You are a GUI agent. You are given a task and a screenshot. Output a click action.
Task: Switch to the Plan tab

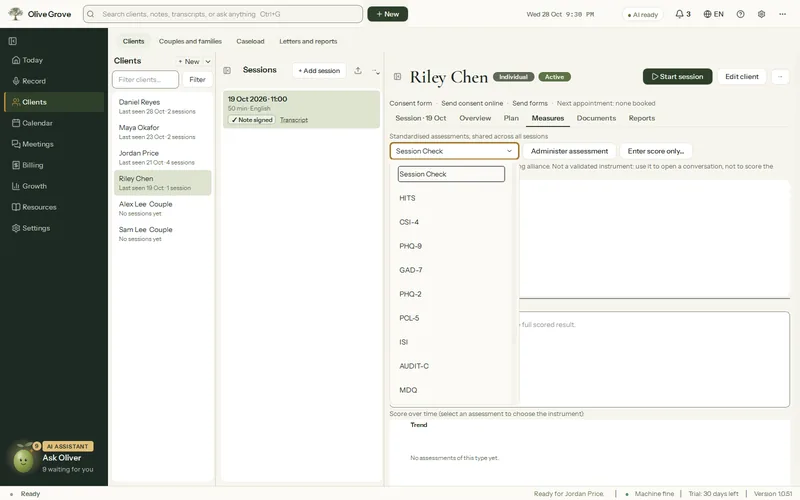pos(511,118)
